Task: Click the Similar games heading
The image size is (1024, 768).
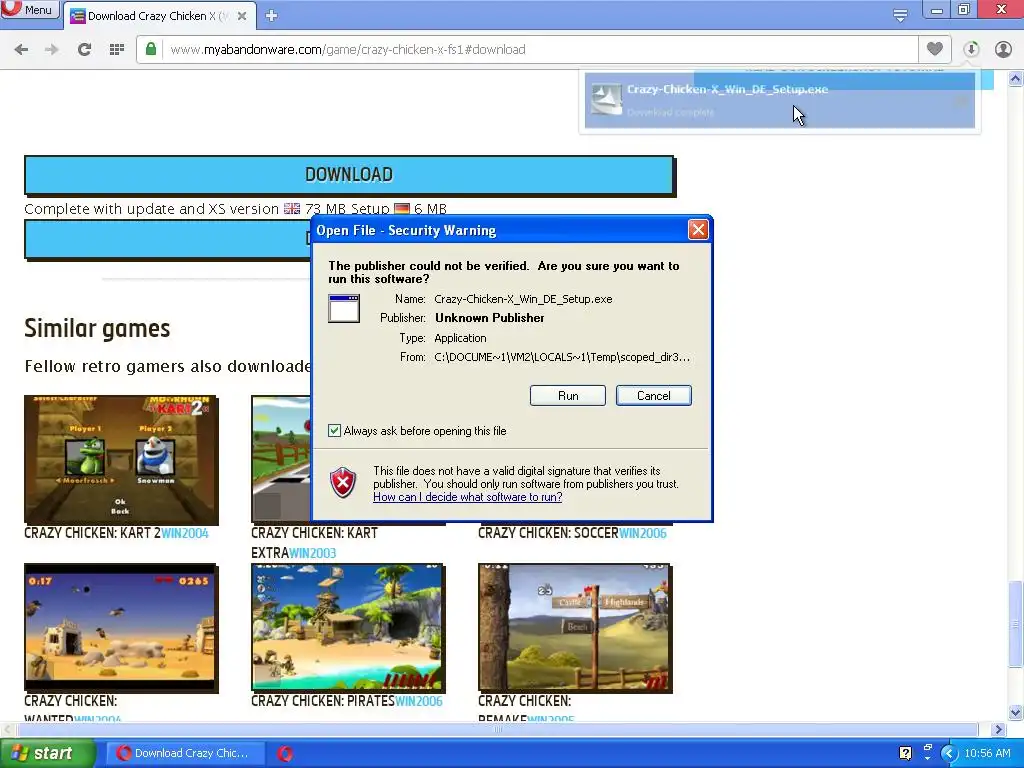Action: (x=97, y=328)
